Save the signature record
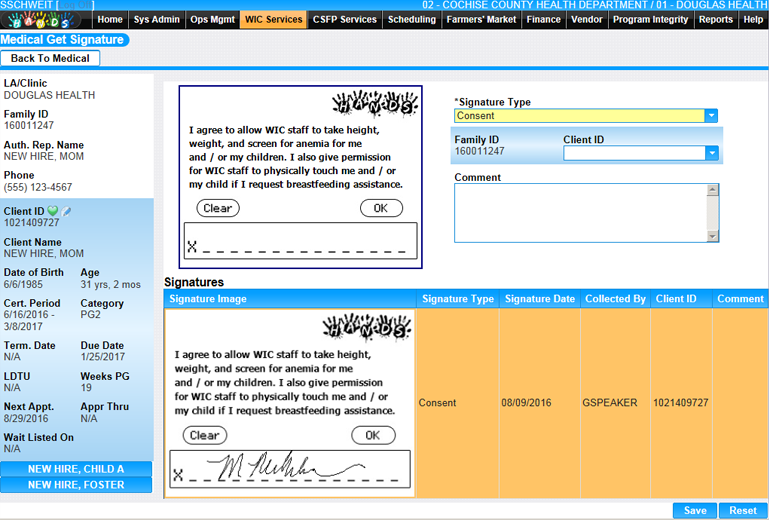 pos(694,510)
